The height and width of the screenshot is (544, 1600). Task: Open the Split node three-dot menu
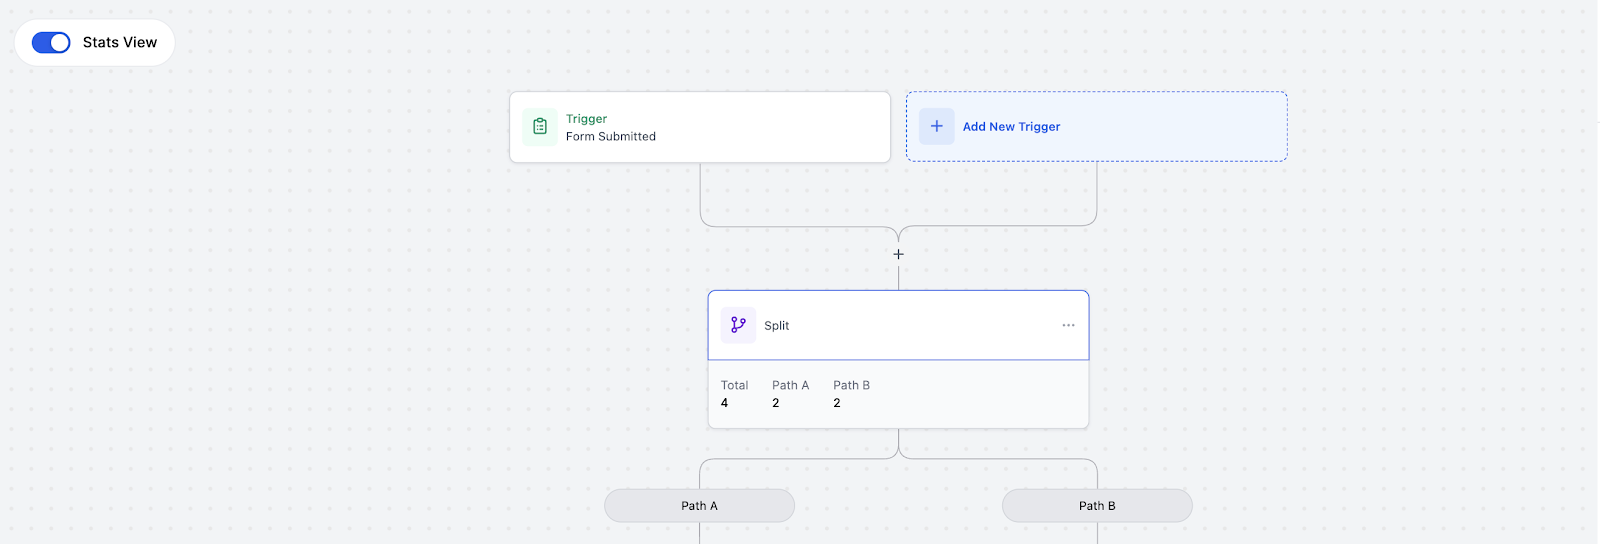click(1068, 325)
